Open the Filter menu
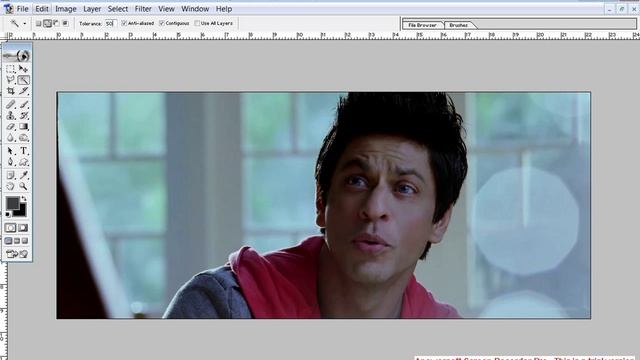This screenshot has height=360, width=640. click(x=143, y=9)
